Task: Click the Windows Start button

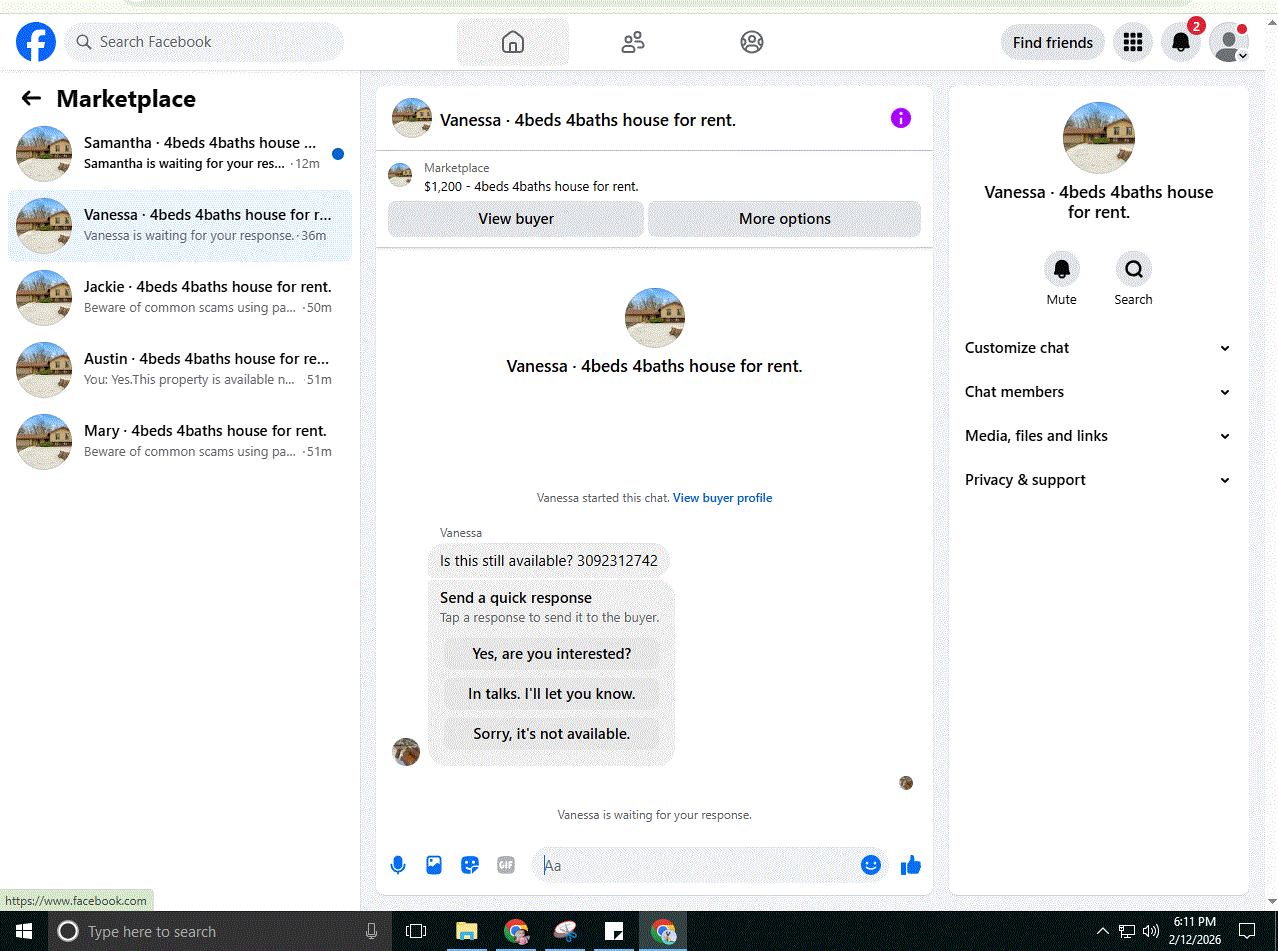Action: click(24, 931)
